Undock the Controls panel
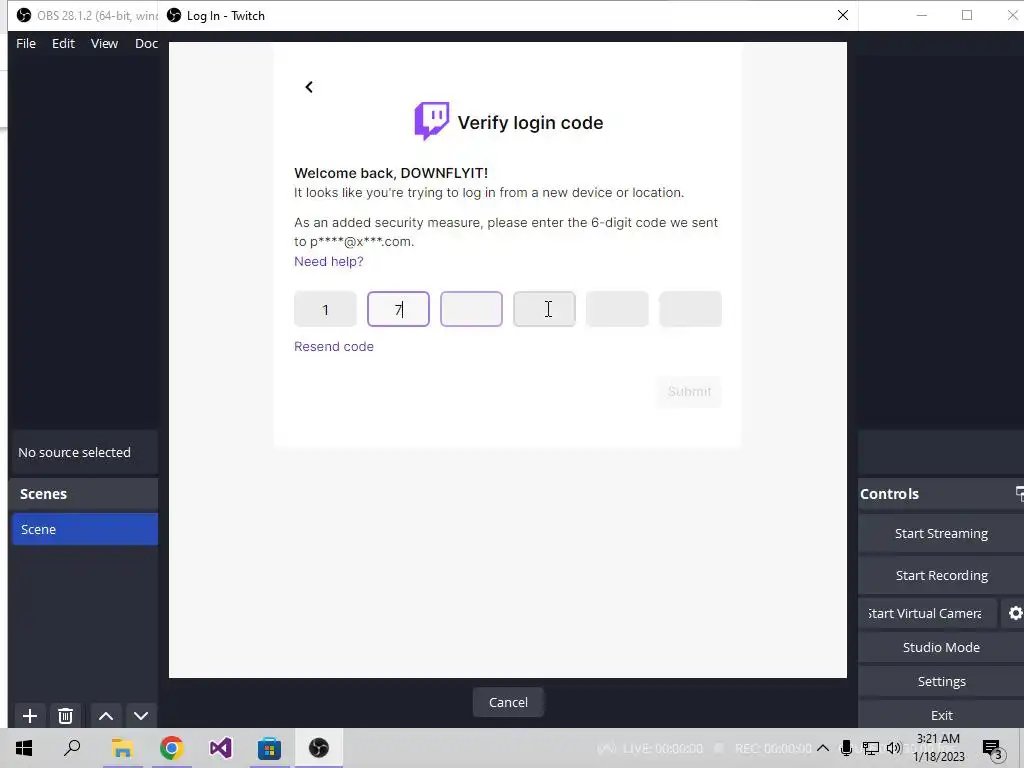Viewport: 1024px width, 768px height. pos(1019,494)
